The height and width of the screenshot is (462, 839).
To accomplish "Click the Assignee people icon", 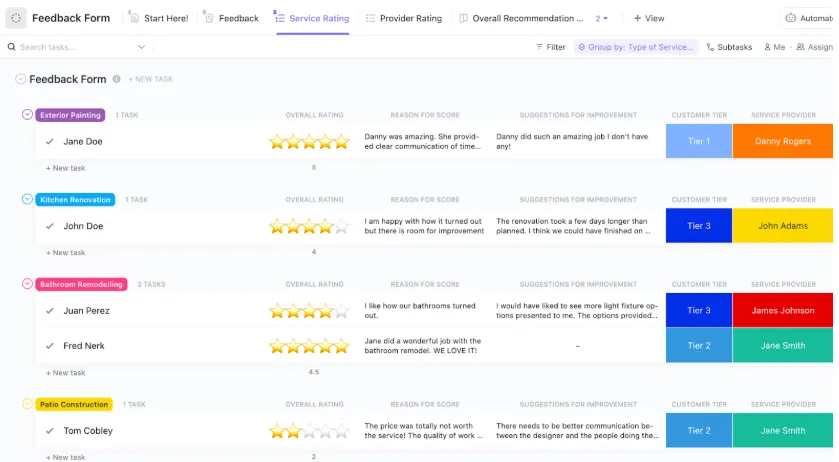I will tap(800, 47).
